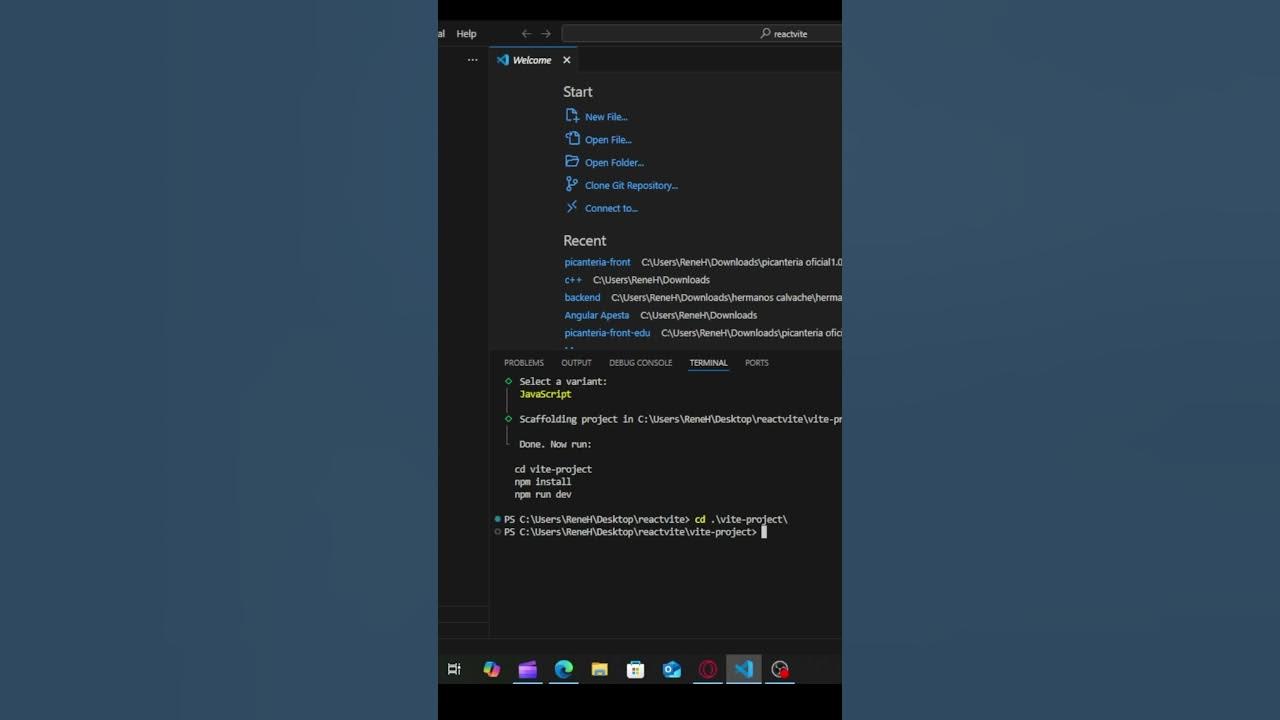The height and width of the screenshot is (720, 1280).
Task: Click the VS Code logo on Welcome tab
Action: [x=503, y=60]
